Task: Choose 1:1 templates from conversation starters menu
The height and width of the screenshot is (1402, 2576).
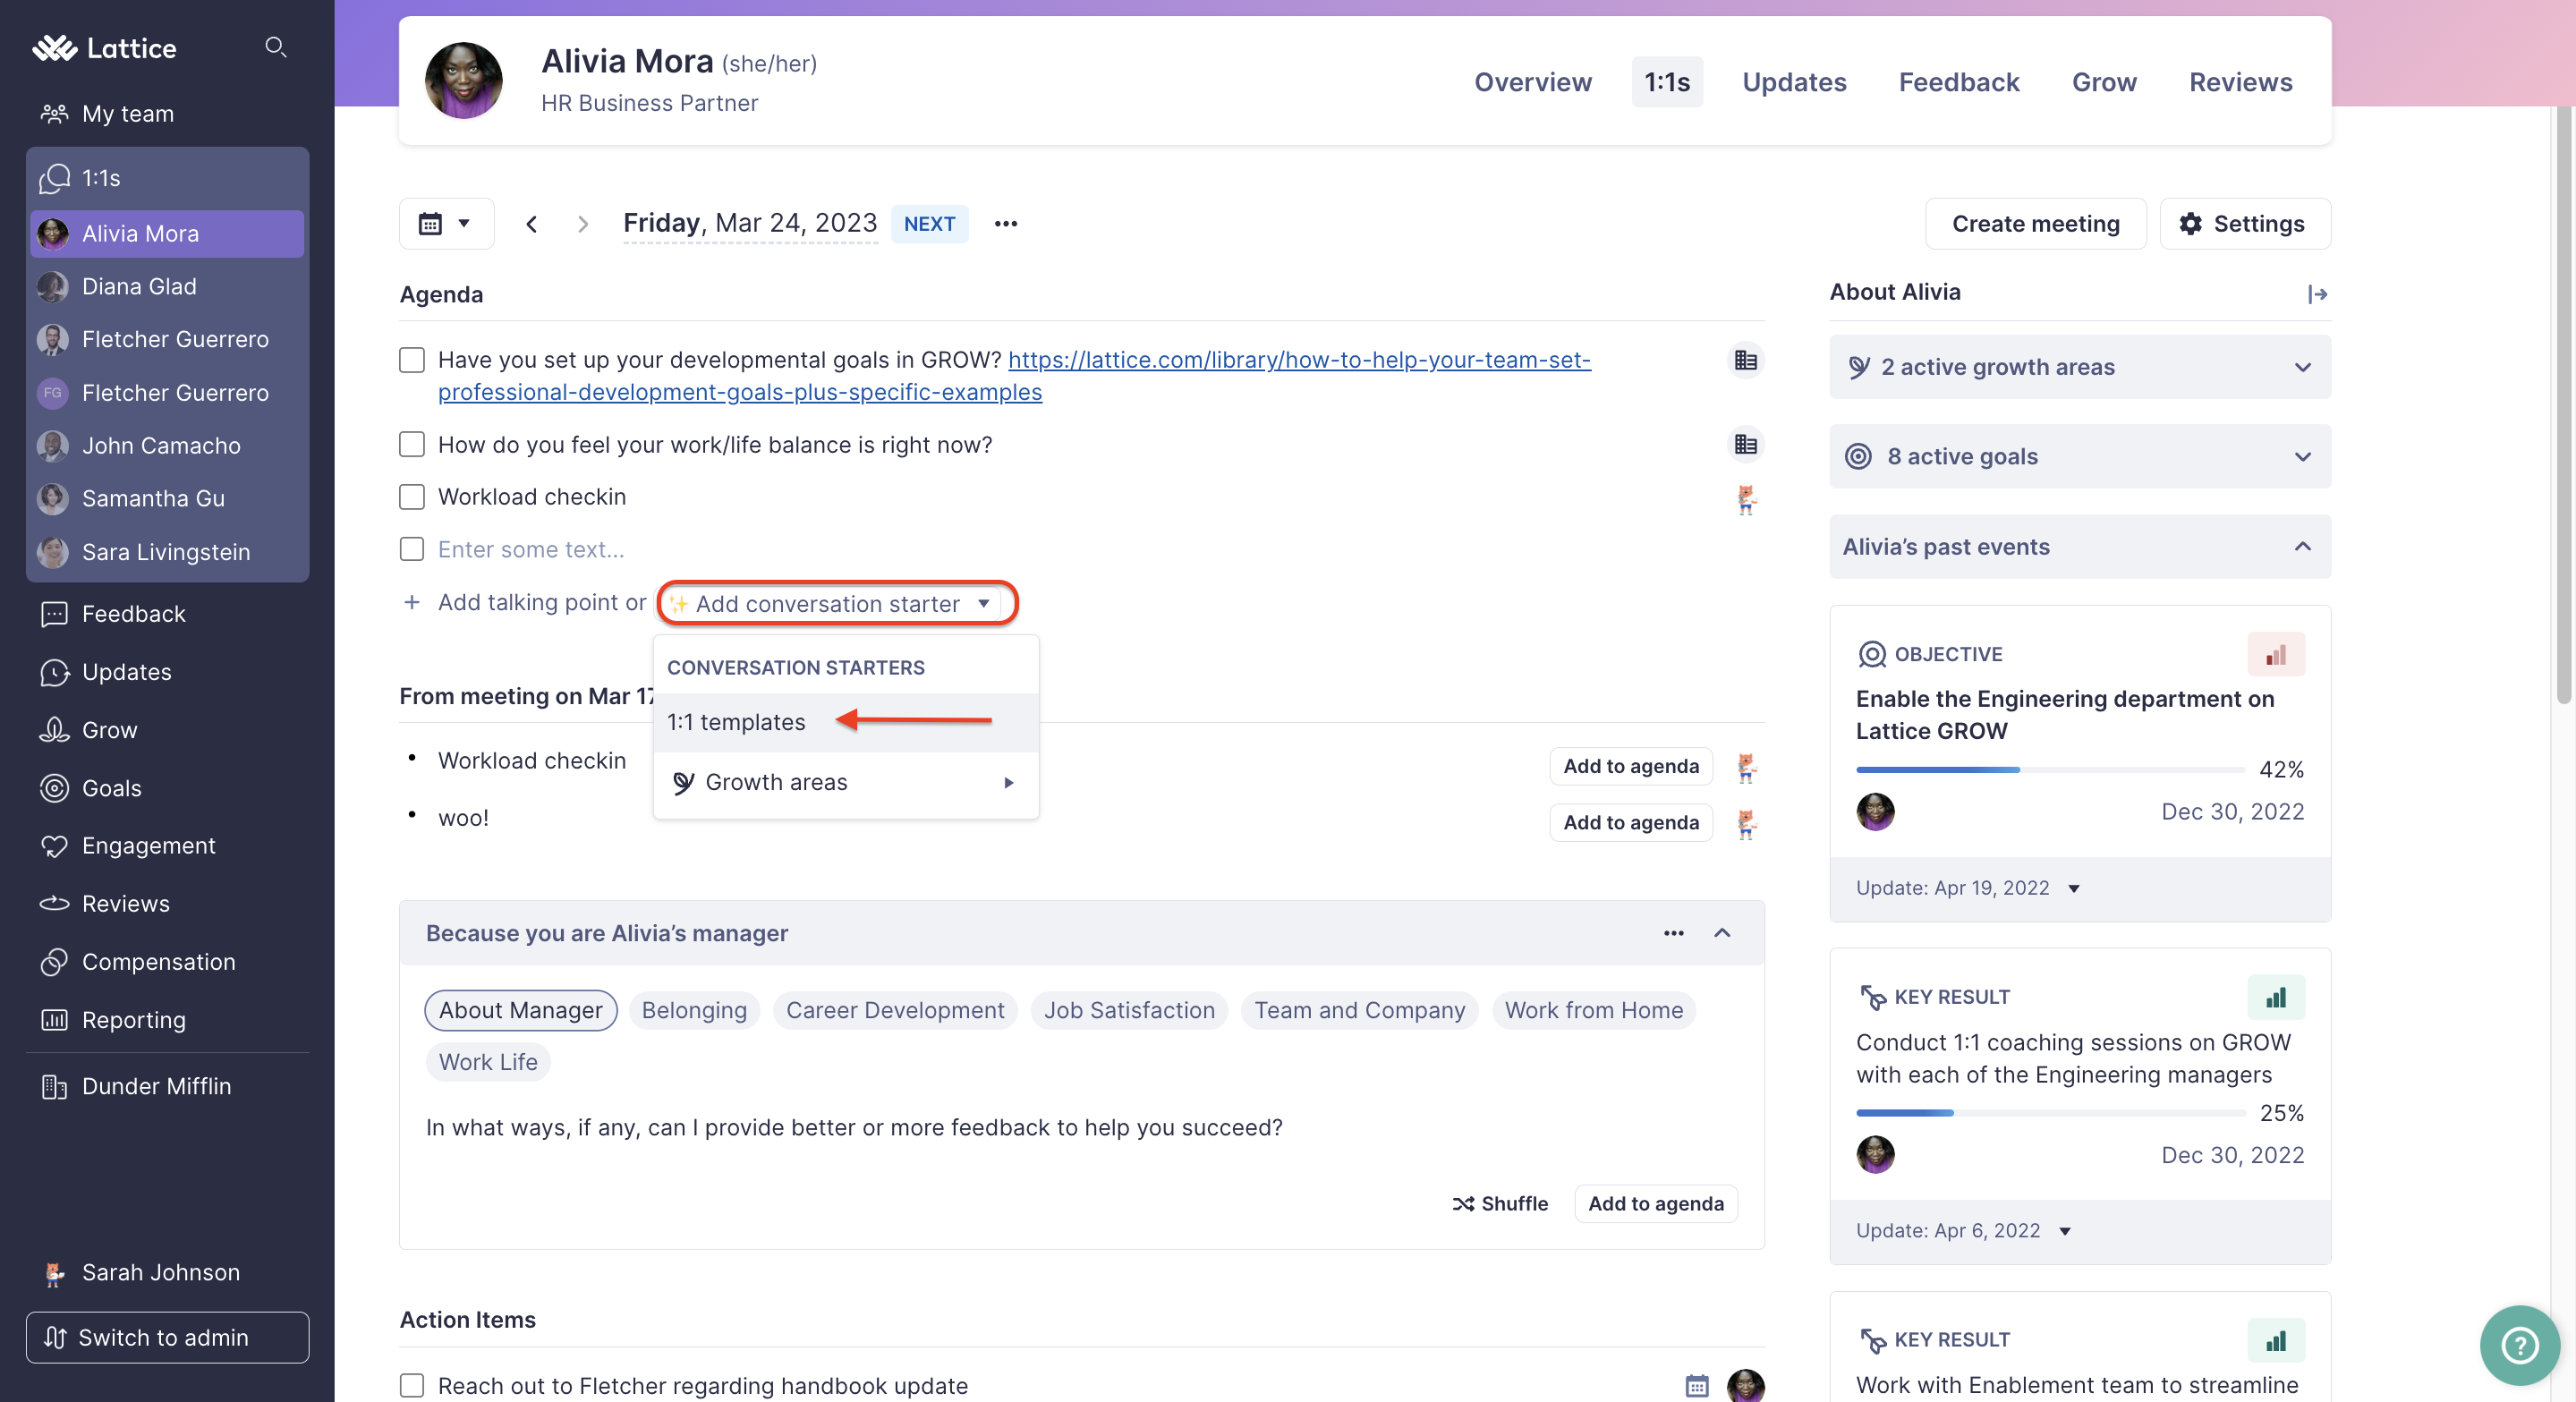Action: [x=846, y=722]
